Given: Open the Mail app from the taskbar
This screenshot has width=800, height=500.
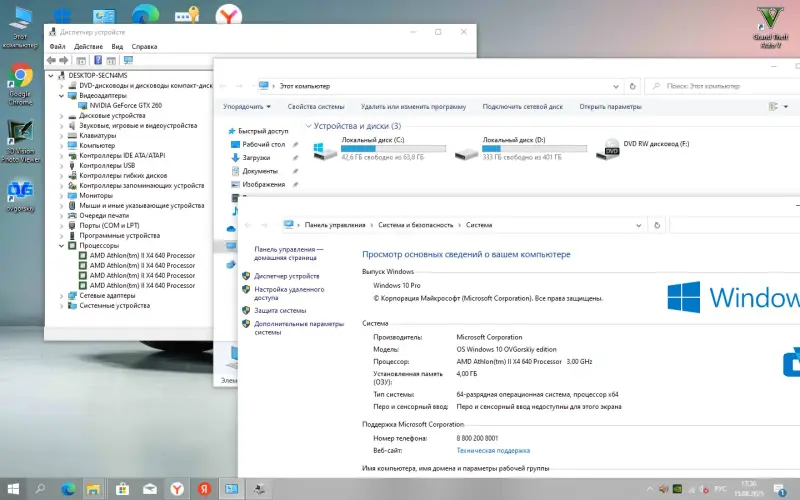Looking at the screenshot, I should [x=149, y=489].
